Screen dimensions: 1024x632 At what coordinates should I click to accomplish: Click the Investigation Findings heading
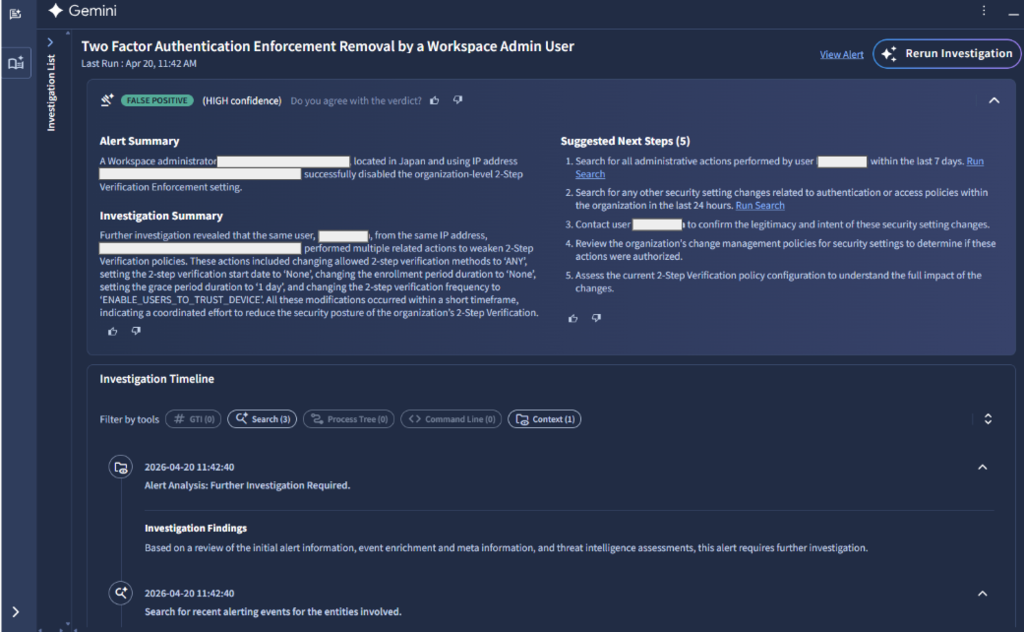click(x=196, y=528)
